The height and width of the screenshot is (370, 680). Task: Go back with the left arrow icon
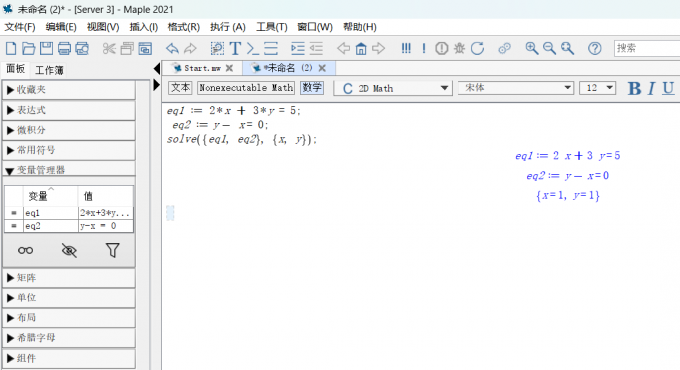(x=343, y=48)
